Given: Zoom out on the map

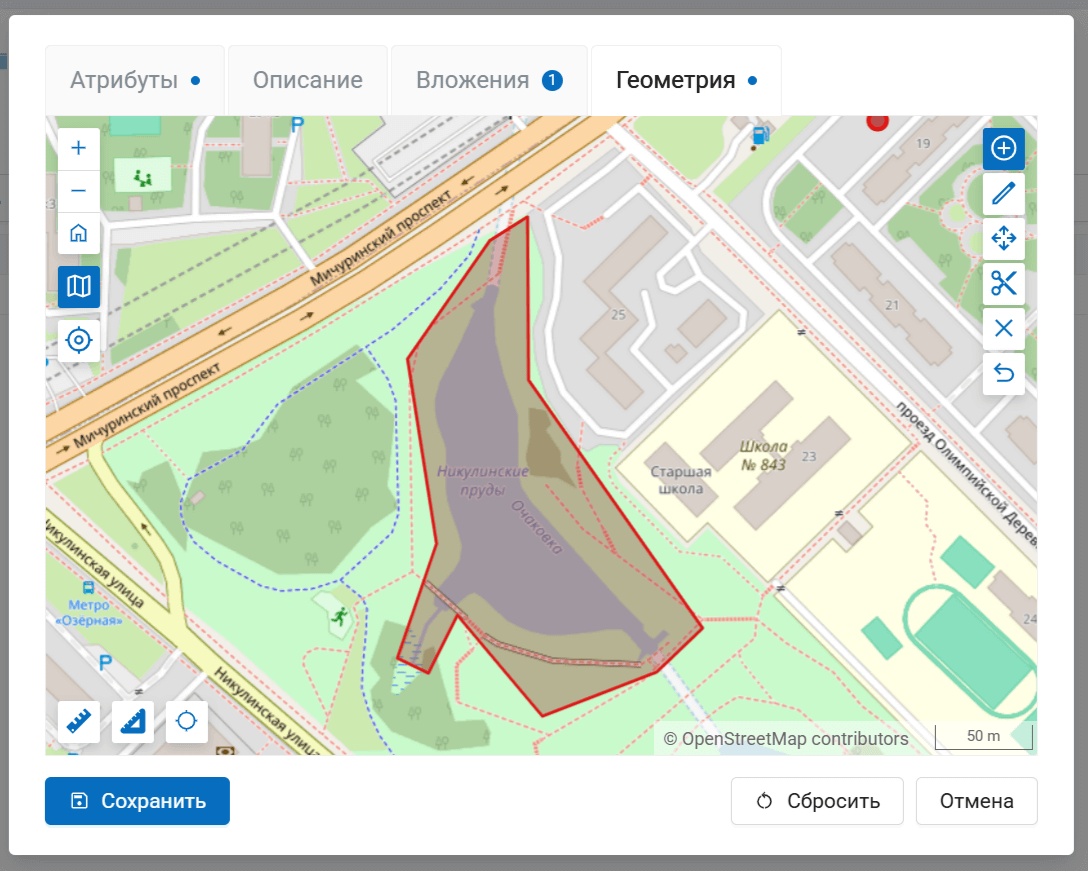Looking at the screenshot, I should pyautogui.click(x=79, y=191).
